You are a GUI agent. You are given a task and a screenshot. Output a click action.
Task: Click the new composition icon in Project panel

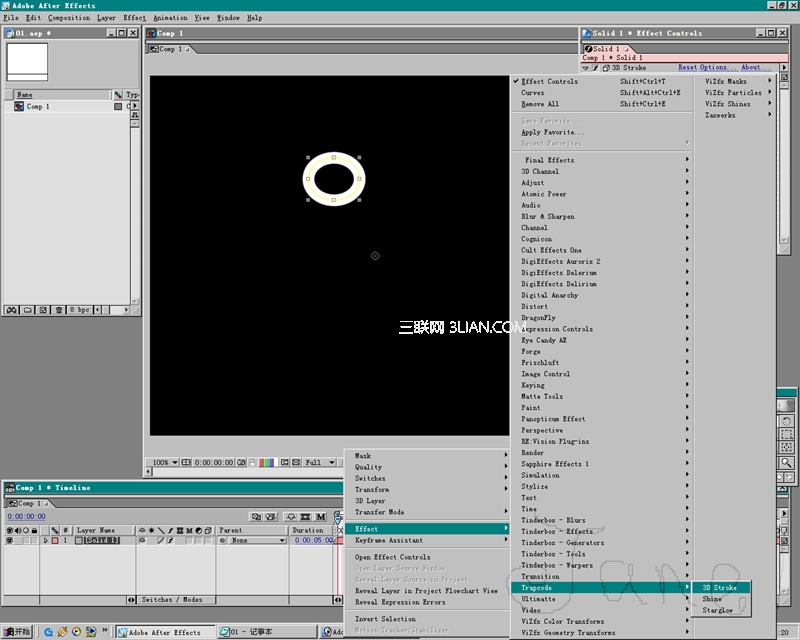(x=44, y=310)
